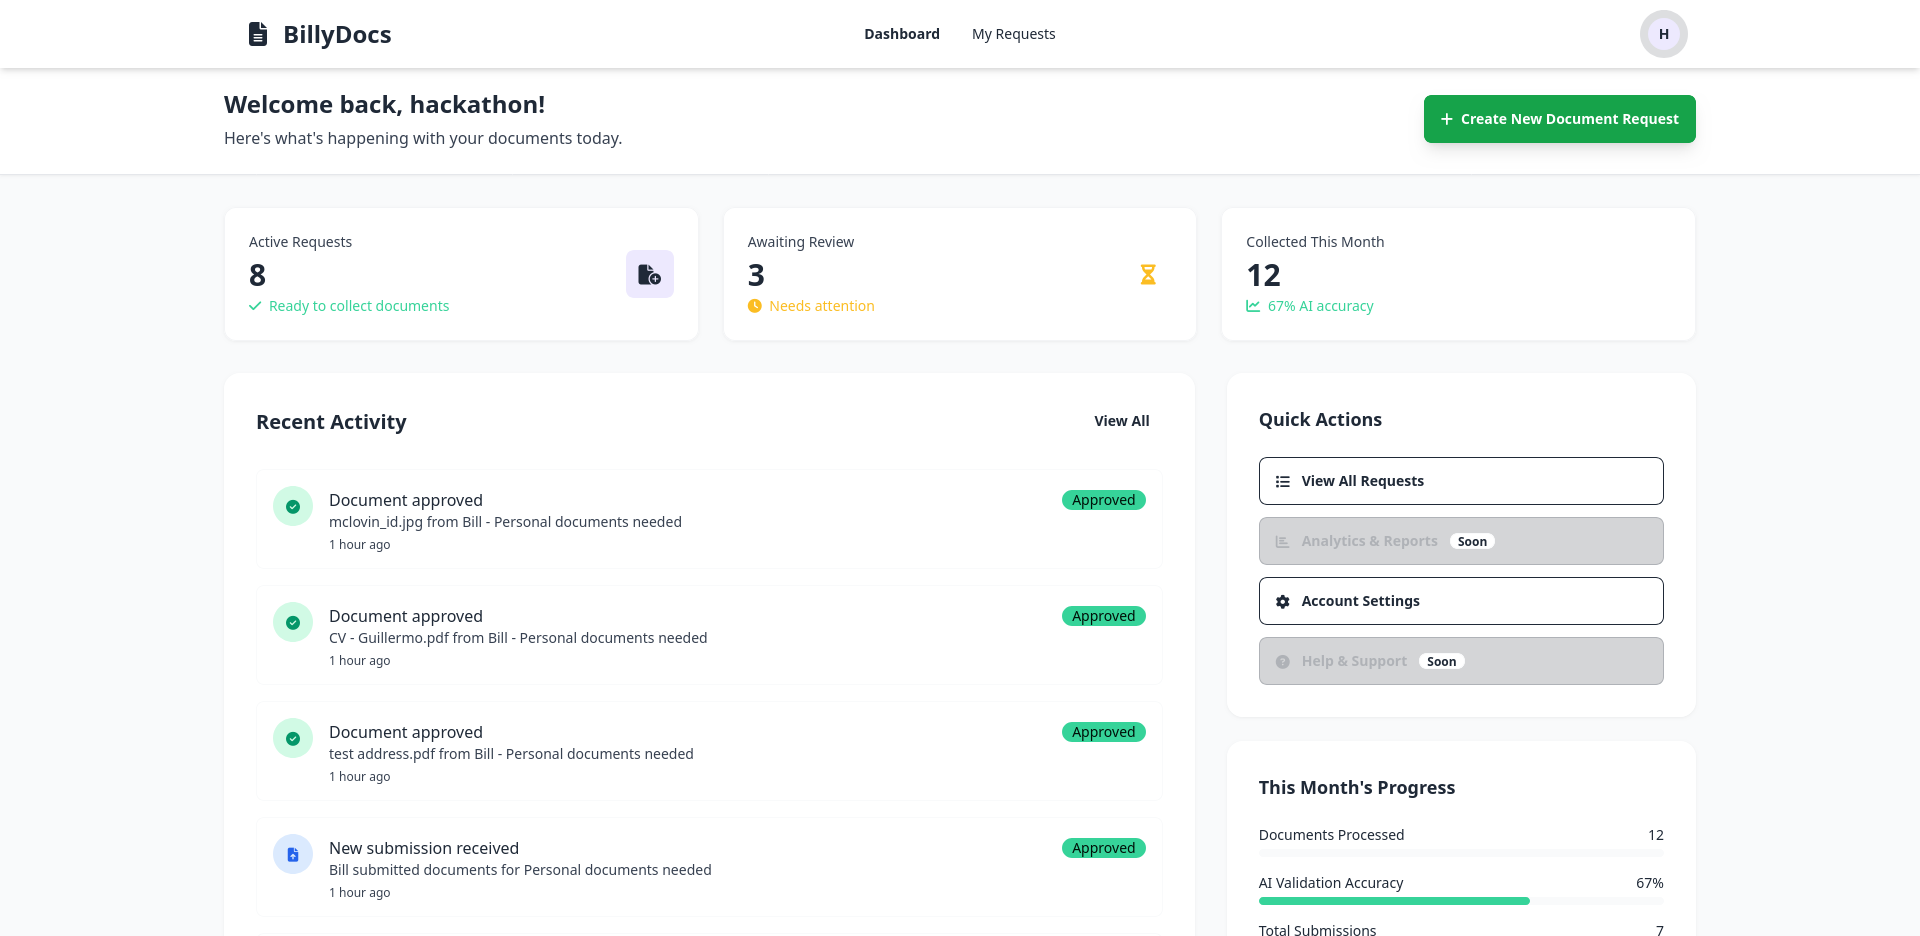Click the list icon in View All Requests

[x=1283, y=481]
